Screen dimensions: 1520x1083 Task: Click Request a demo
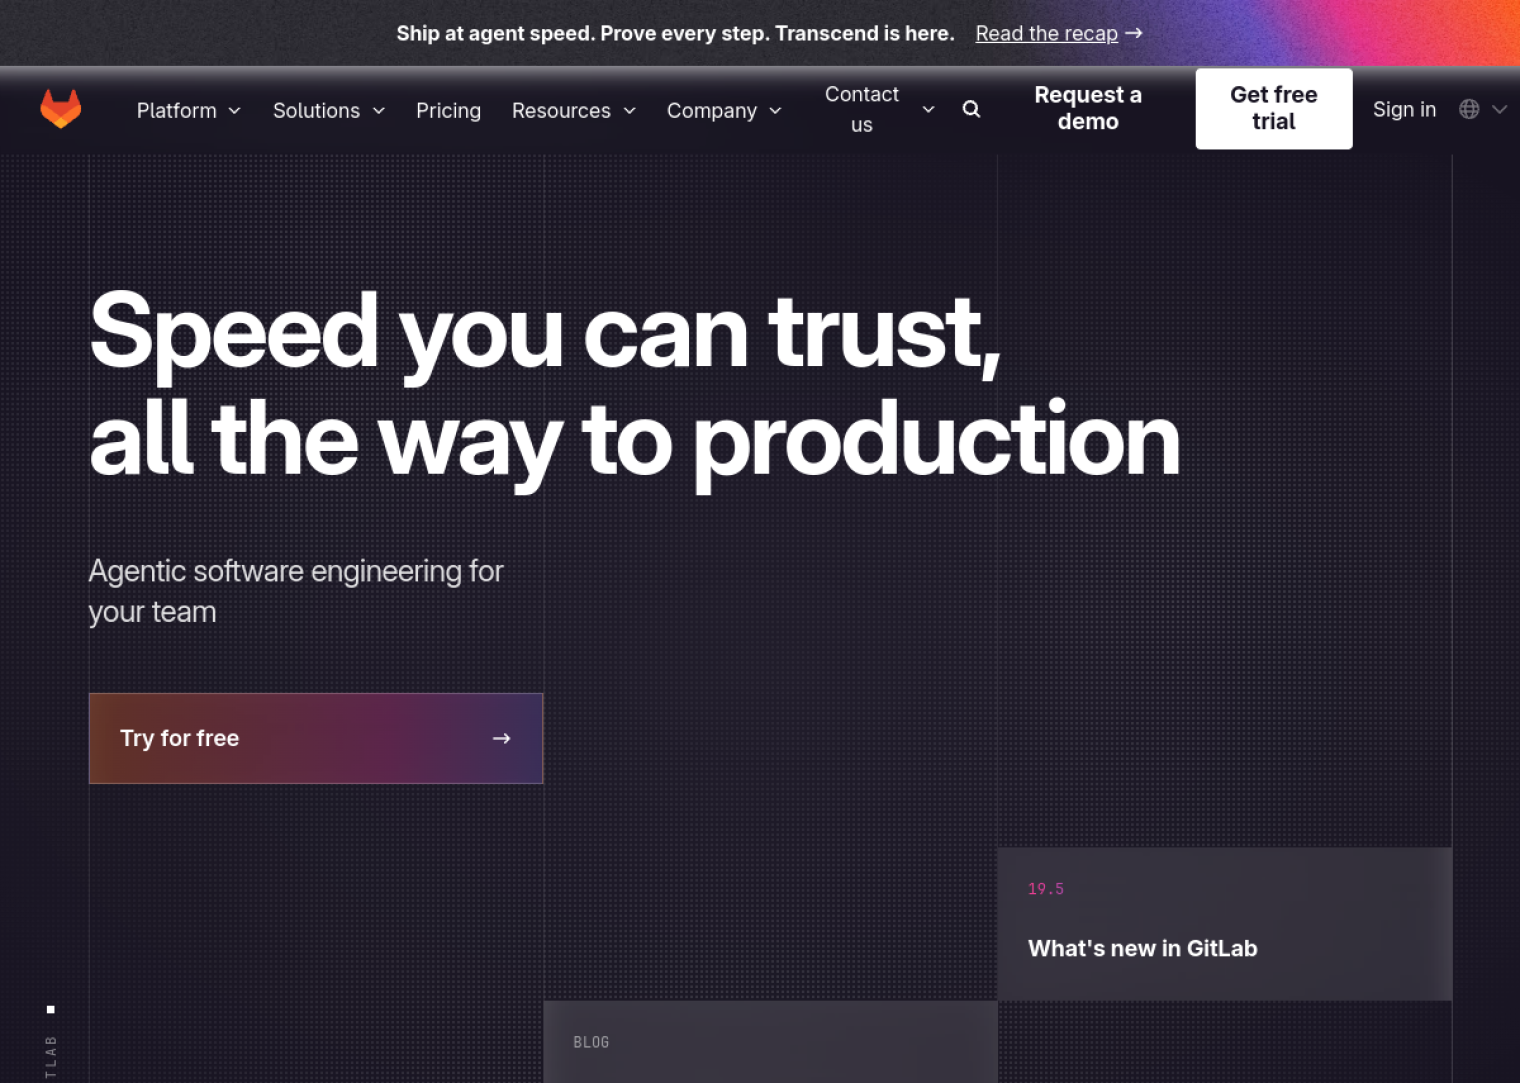click(x=1088, y=108)
